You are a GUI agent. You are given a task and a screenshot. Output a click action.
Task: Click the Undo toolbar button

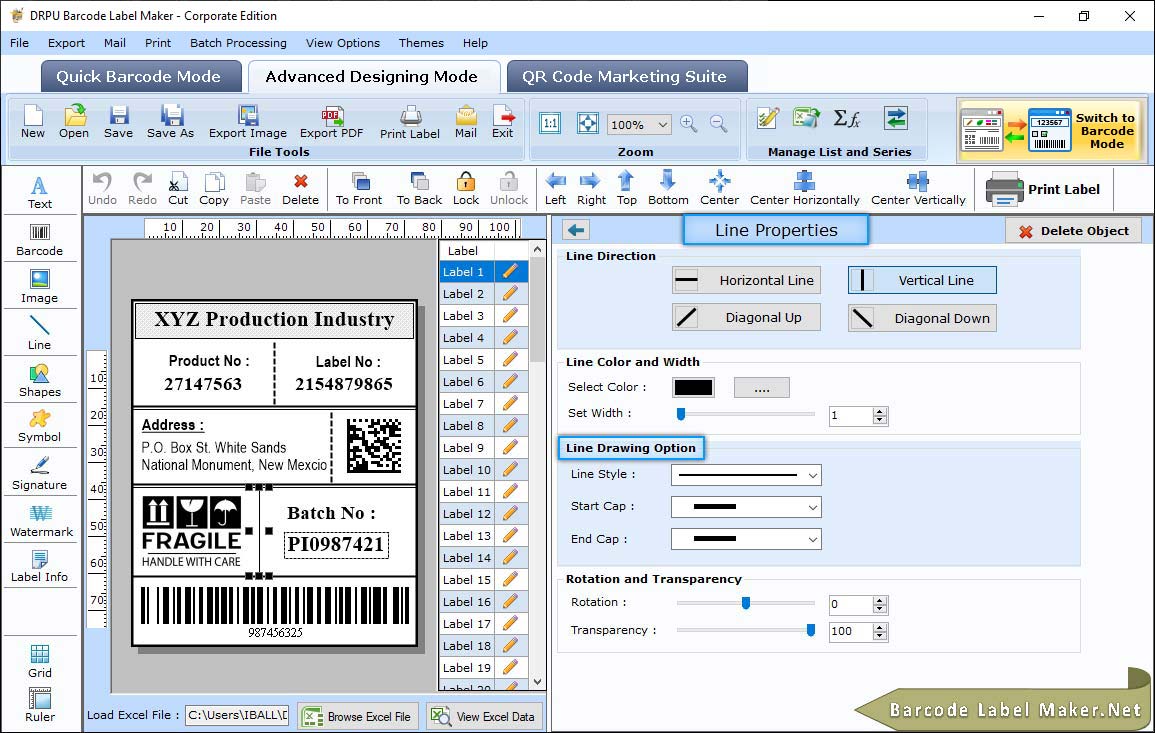pyautogui.click(x=102, y=189)
